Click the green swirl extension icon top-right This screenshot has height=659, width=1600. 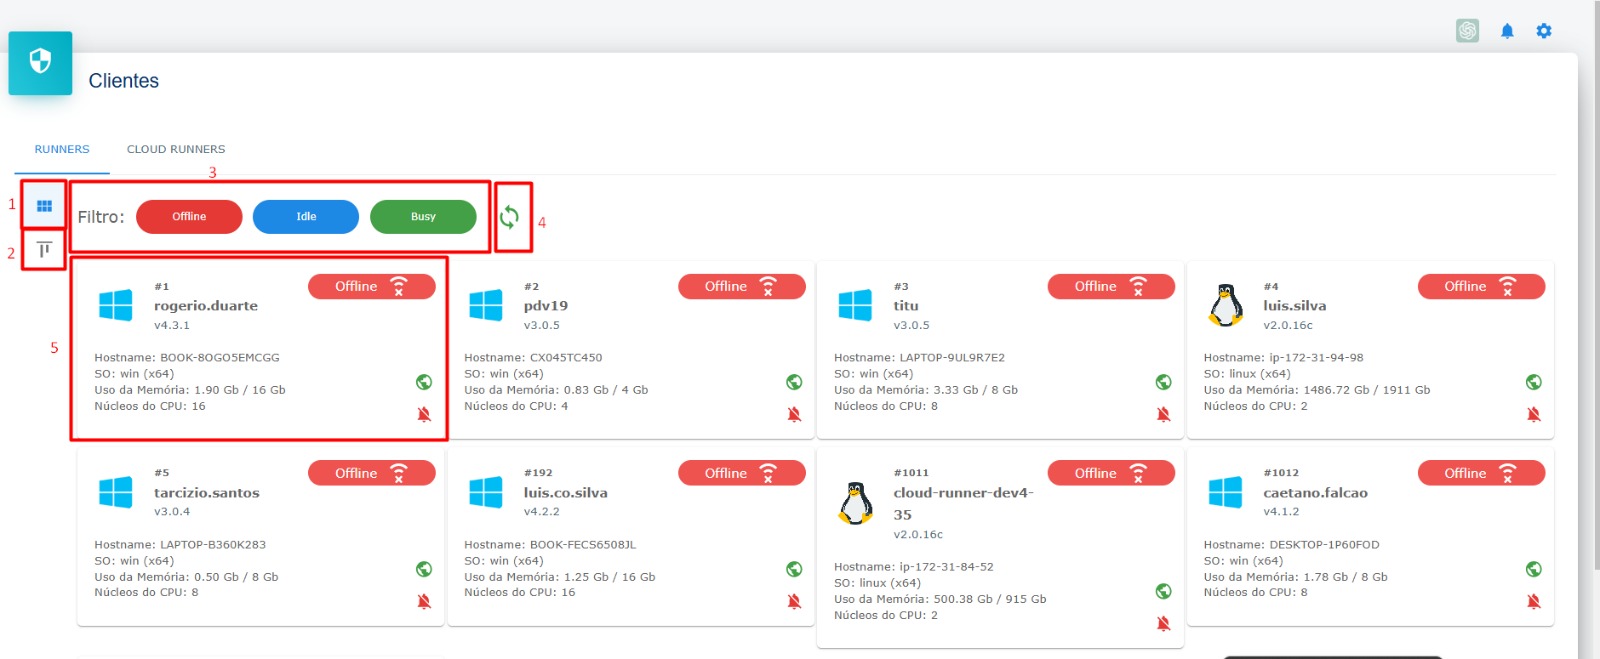coord(1467,31)
